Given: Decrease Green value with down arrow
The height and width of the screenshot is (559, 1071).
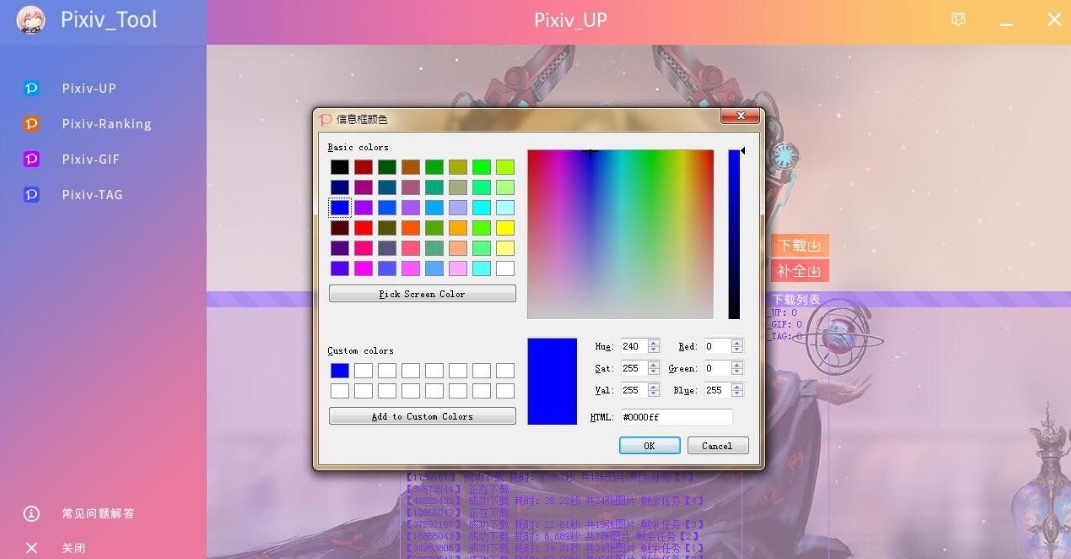Looking at the screenshot, I should coord(736,372).
